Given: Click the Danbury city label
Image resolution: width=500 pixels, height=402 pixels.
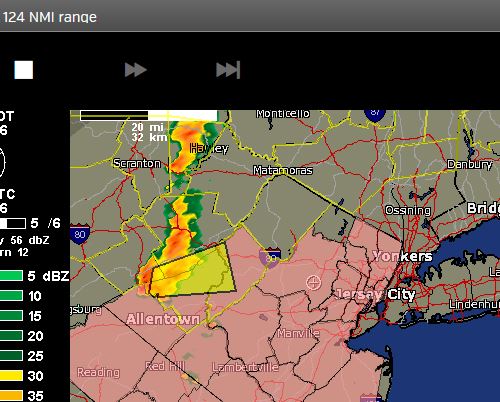Looking at the screenshot, I should 470,164.
